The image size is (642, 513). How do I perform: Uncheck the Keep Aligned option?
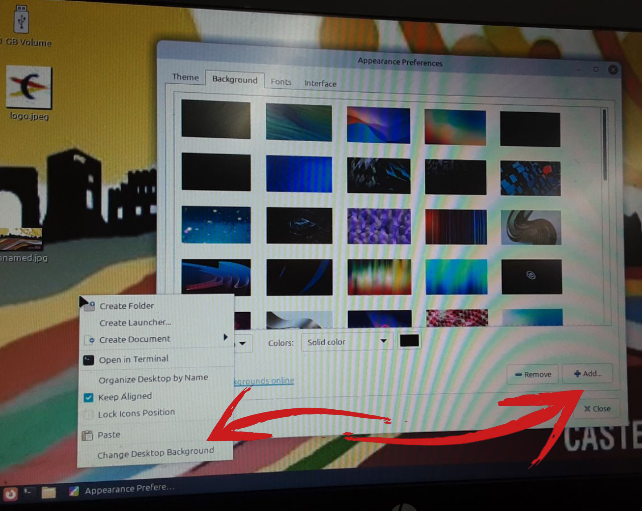(88, 397)
